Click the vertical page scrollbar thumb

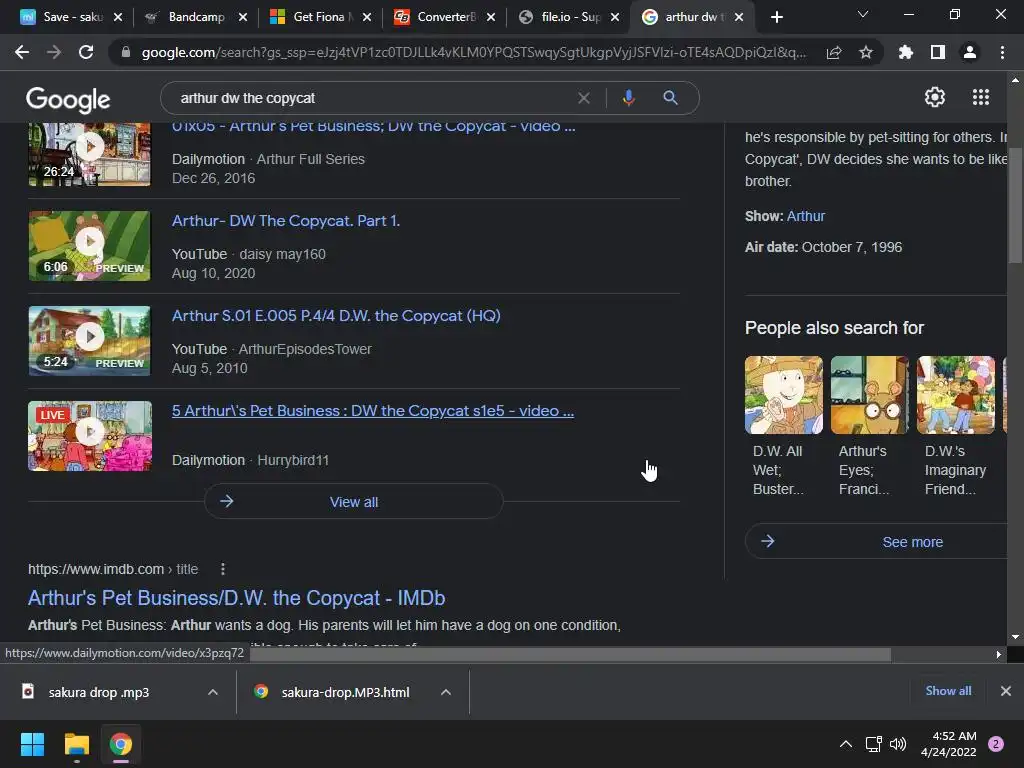(1015, 206)
